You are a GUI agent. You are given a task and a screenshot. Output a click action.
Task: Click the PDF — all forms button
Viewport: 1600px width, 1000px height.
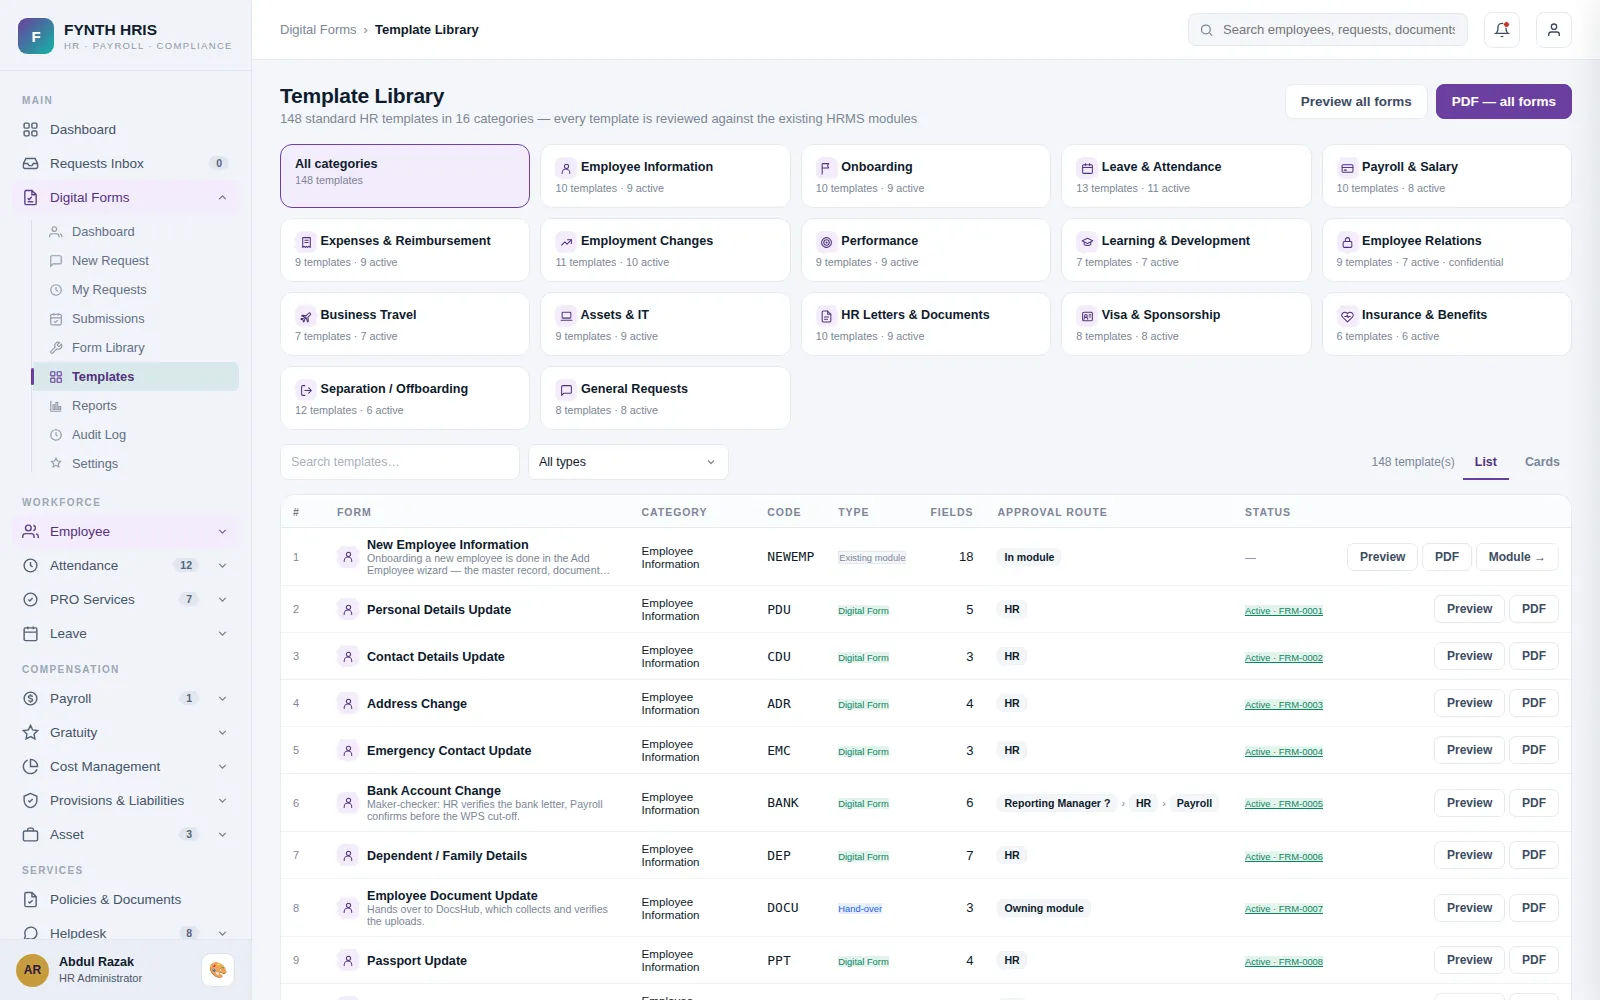1504,102
